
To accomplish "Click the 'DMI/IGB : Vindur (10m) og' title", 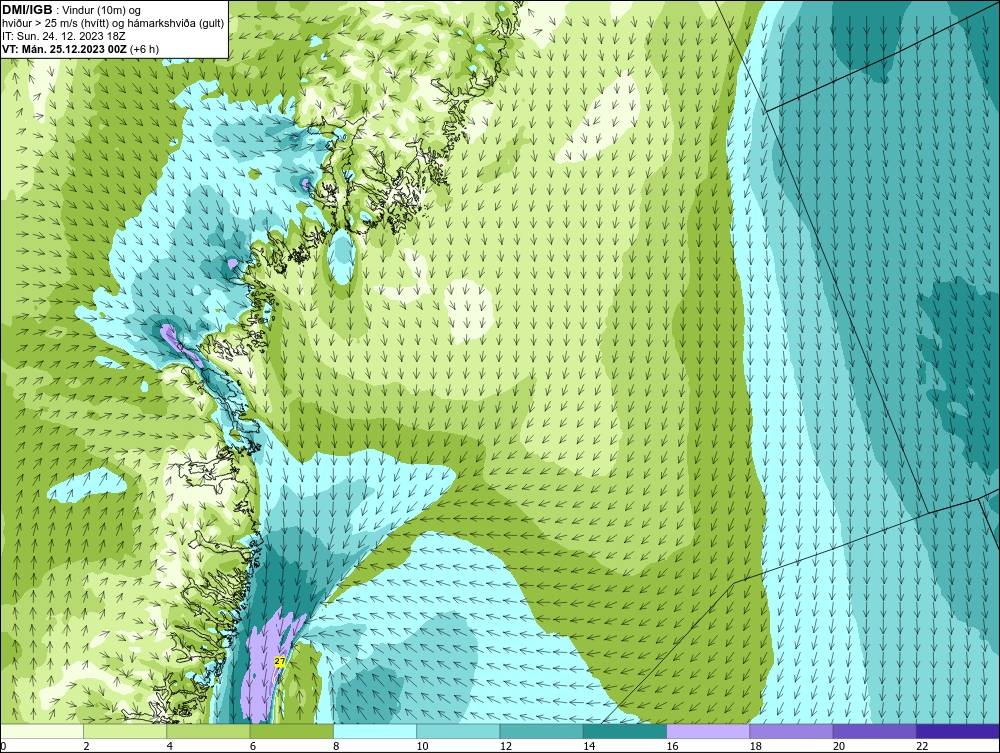I will tap(72, 10).
